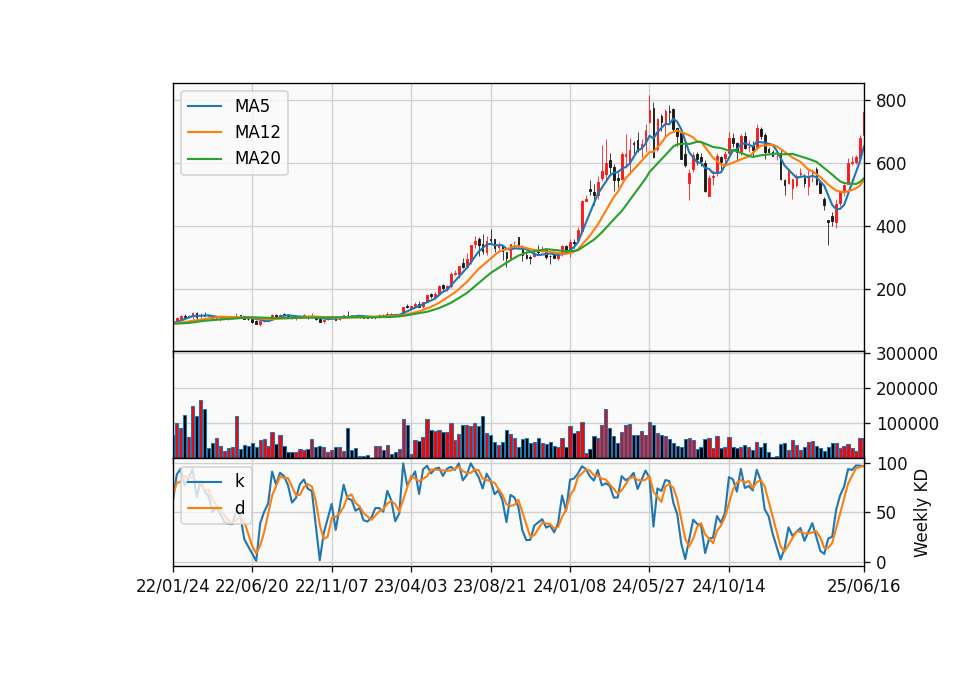Click the 600 price axis tick label
This screenshot has height=690, width=960.
[891, 164]
